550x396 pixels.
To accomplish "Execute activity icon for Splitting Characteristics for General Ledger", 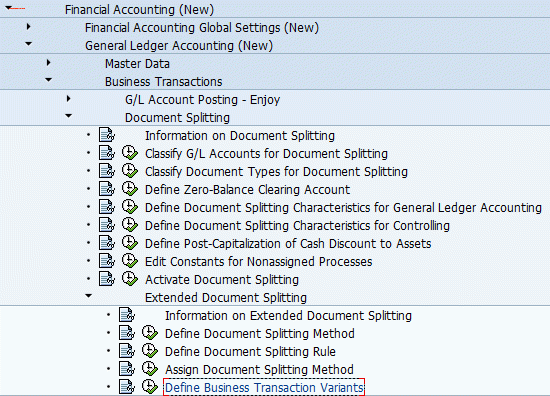I will pos(130,207).
